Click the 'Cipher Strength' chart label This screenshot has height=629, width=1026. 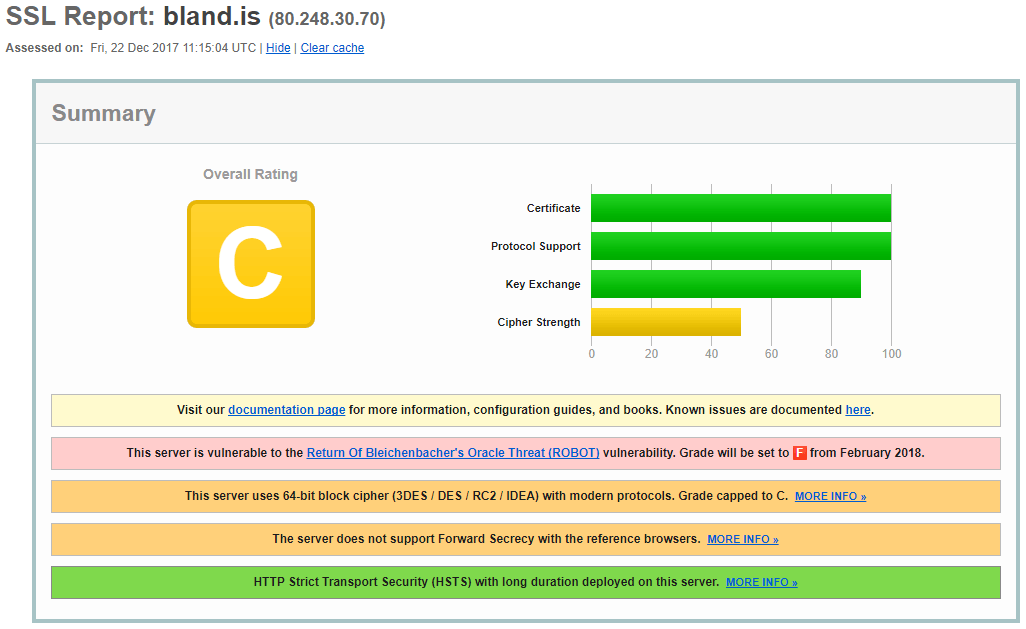click(x=539, y=322)
